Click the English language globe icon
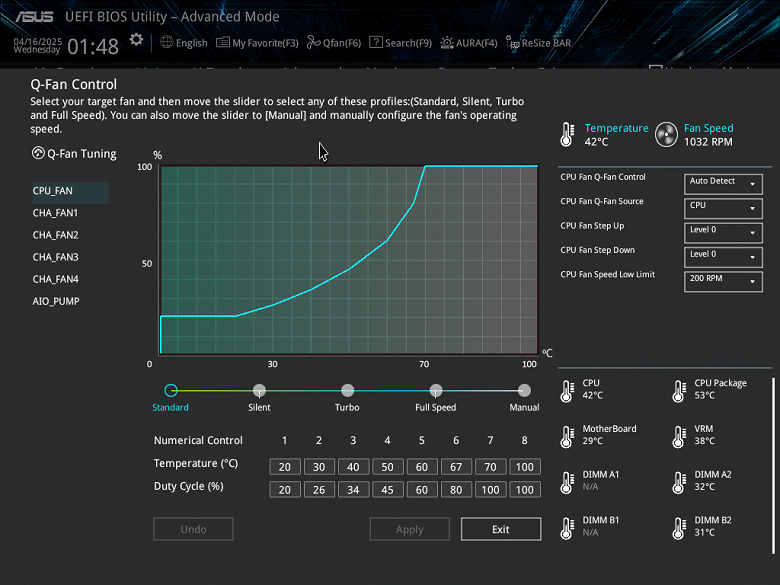The height and width of the screenshot is (585, 780). click(167, 42)
